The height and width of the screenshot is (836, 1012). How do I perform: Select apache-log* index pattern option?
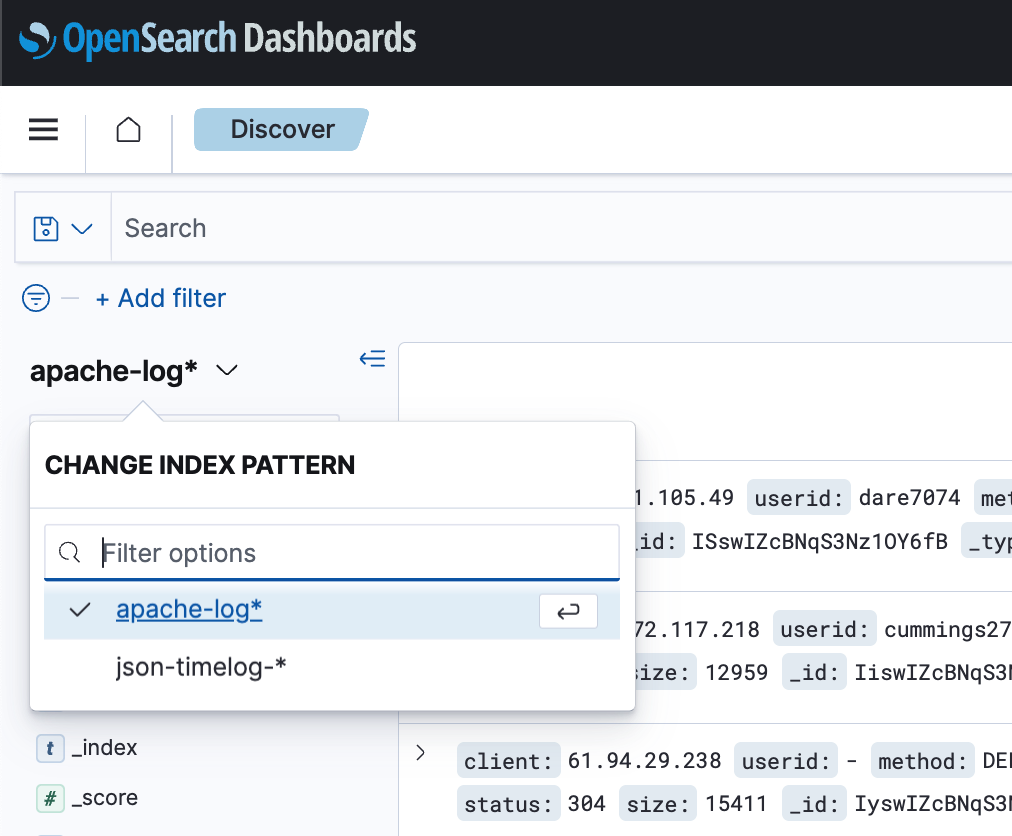coord(332,610)
